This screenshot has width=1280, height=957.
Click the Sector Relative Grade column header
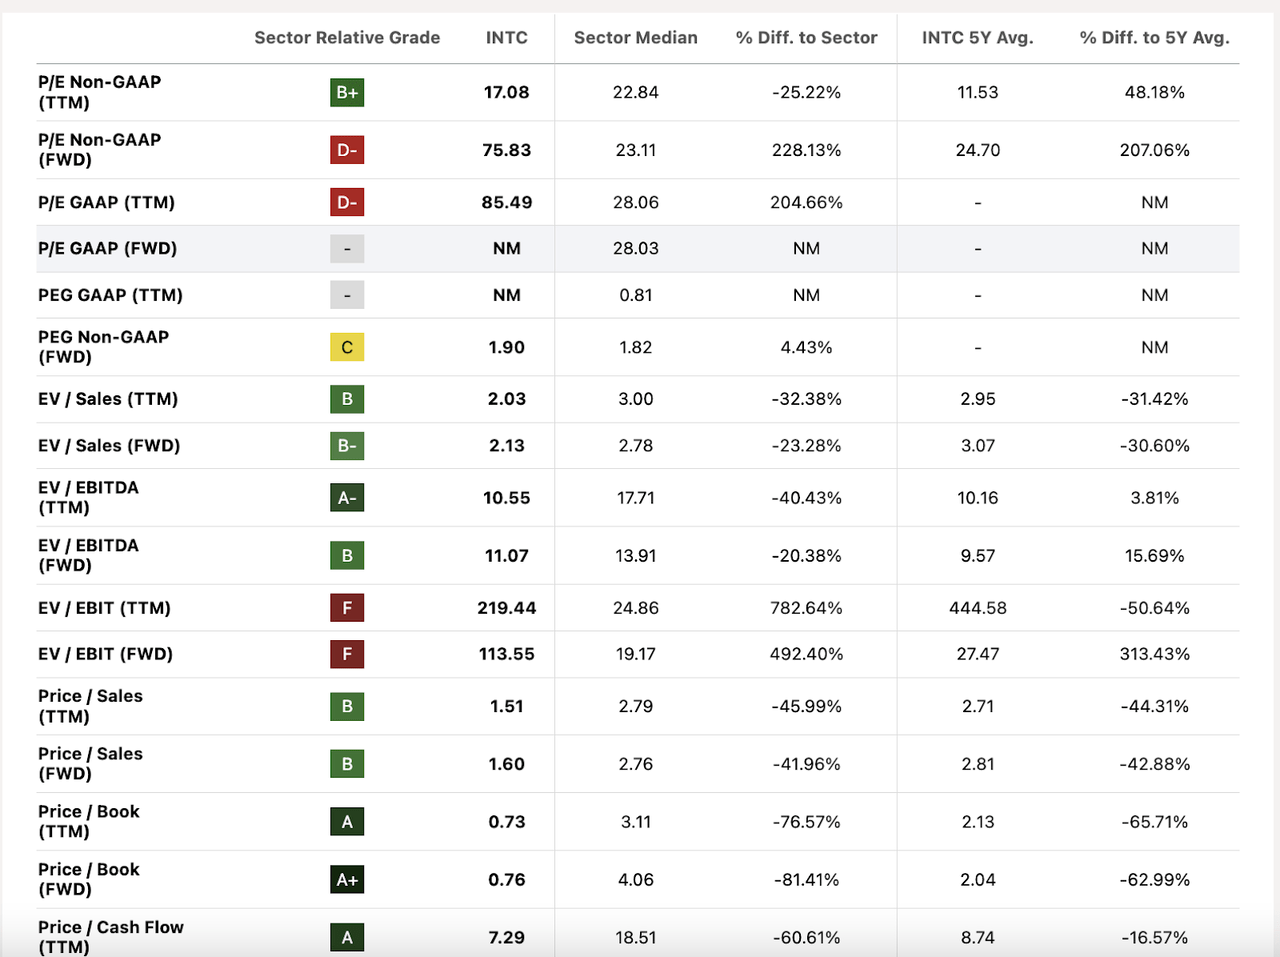tap(347, 38)
